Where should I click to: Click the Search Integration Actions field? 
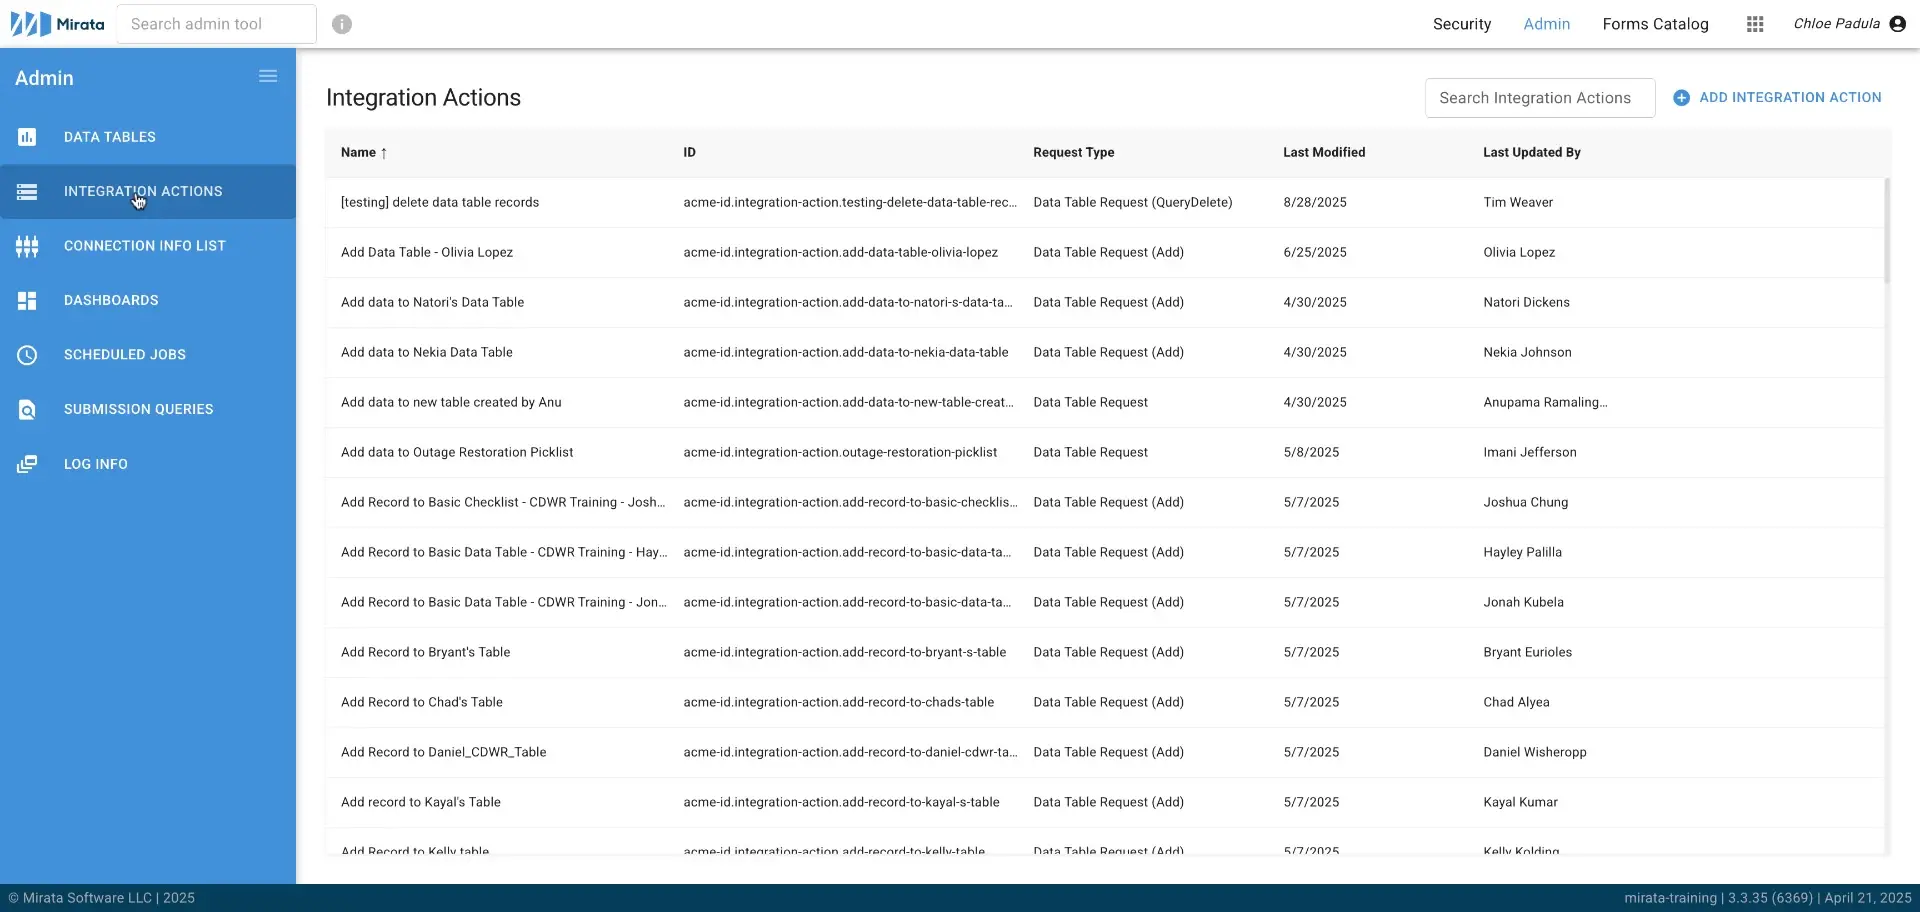pyautogui.click(x=1539, y=97)
